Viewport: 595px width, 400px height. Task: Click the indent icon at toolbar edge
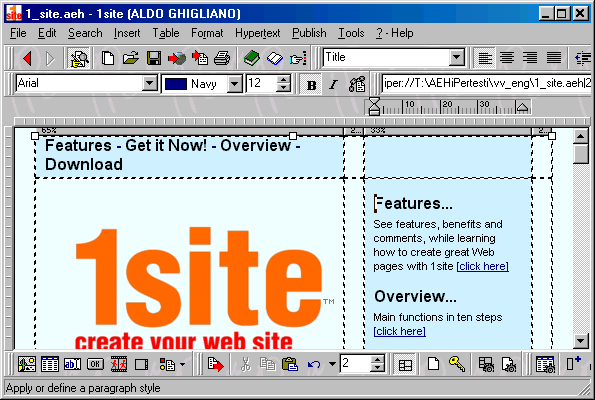pyautogui.click(x=583, y=58)
